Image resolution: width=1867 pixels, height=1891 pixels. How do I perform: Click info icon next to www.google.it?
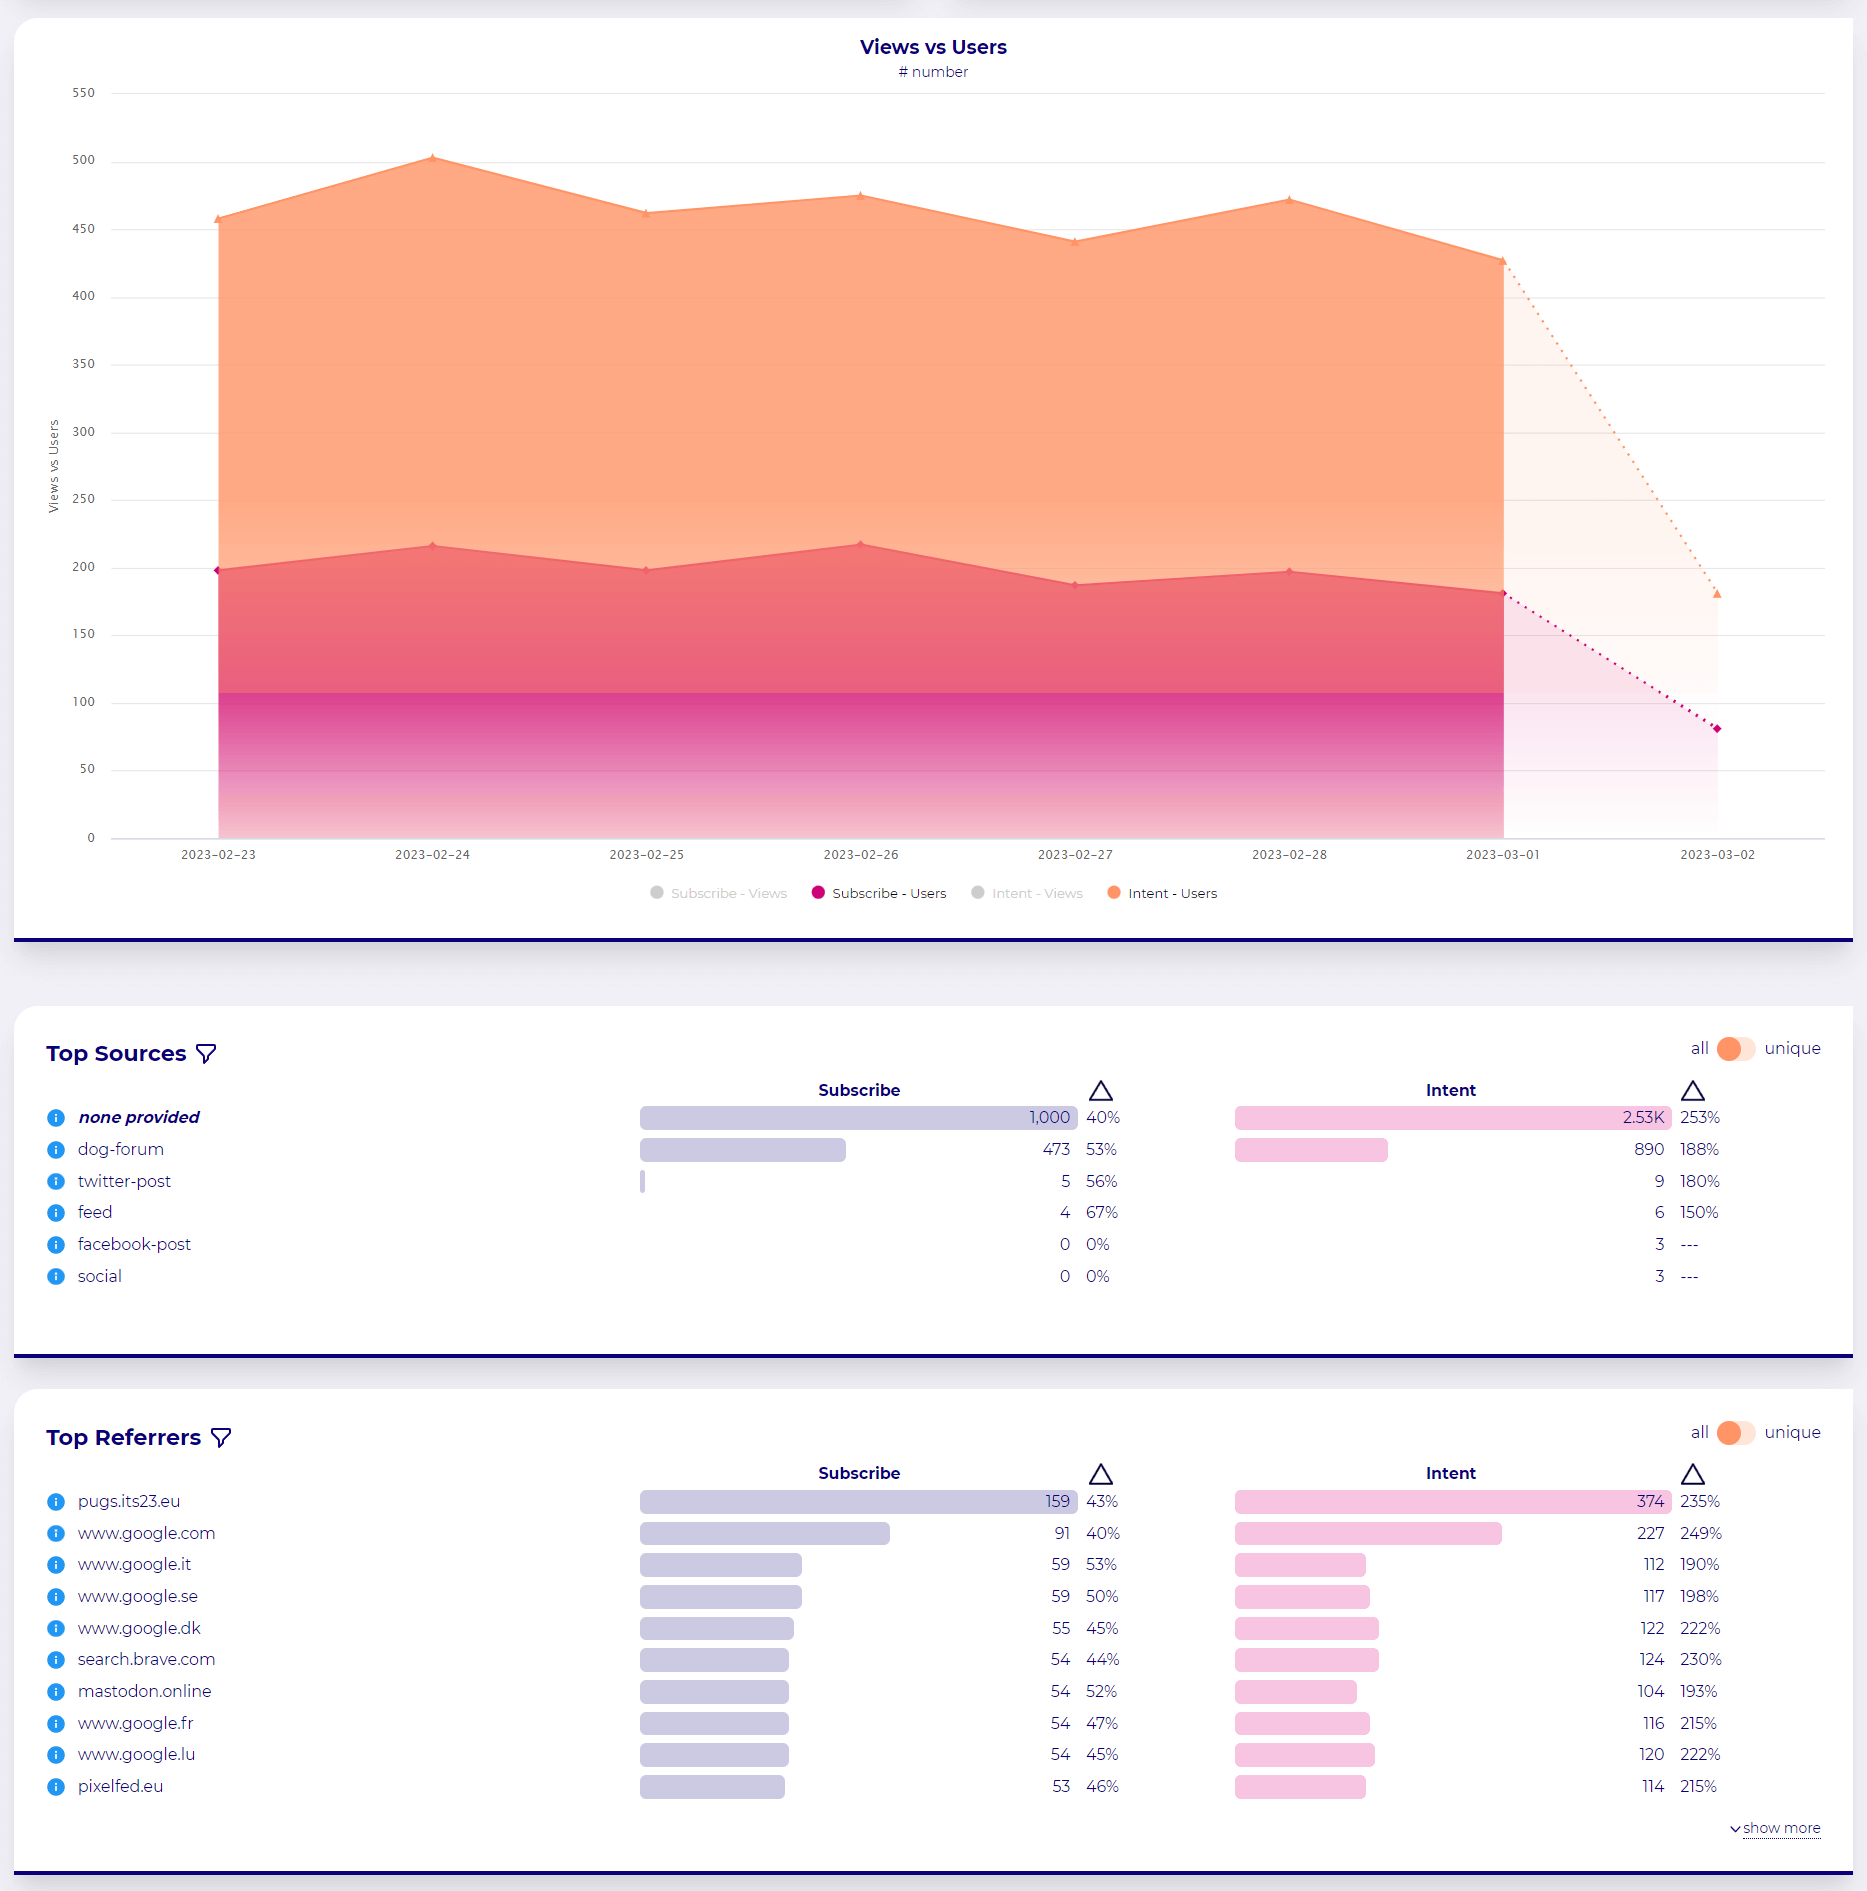tap(56, 1565)
